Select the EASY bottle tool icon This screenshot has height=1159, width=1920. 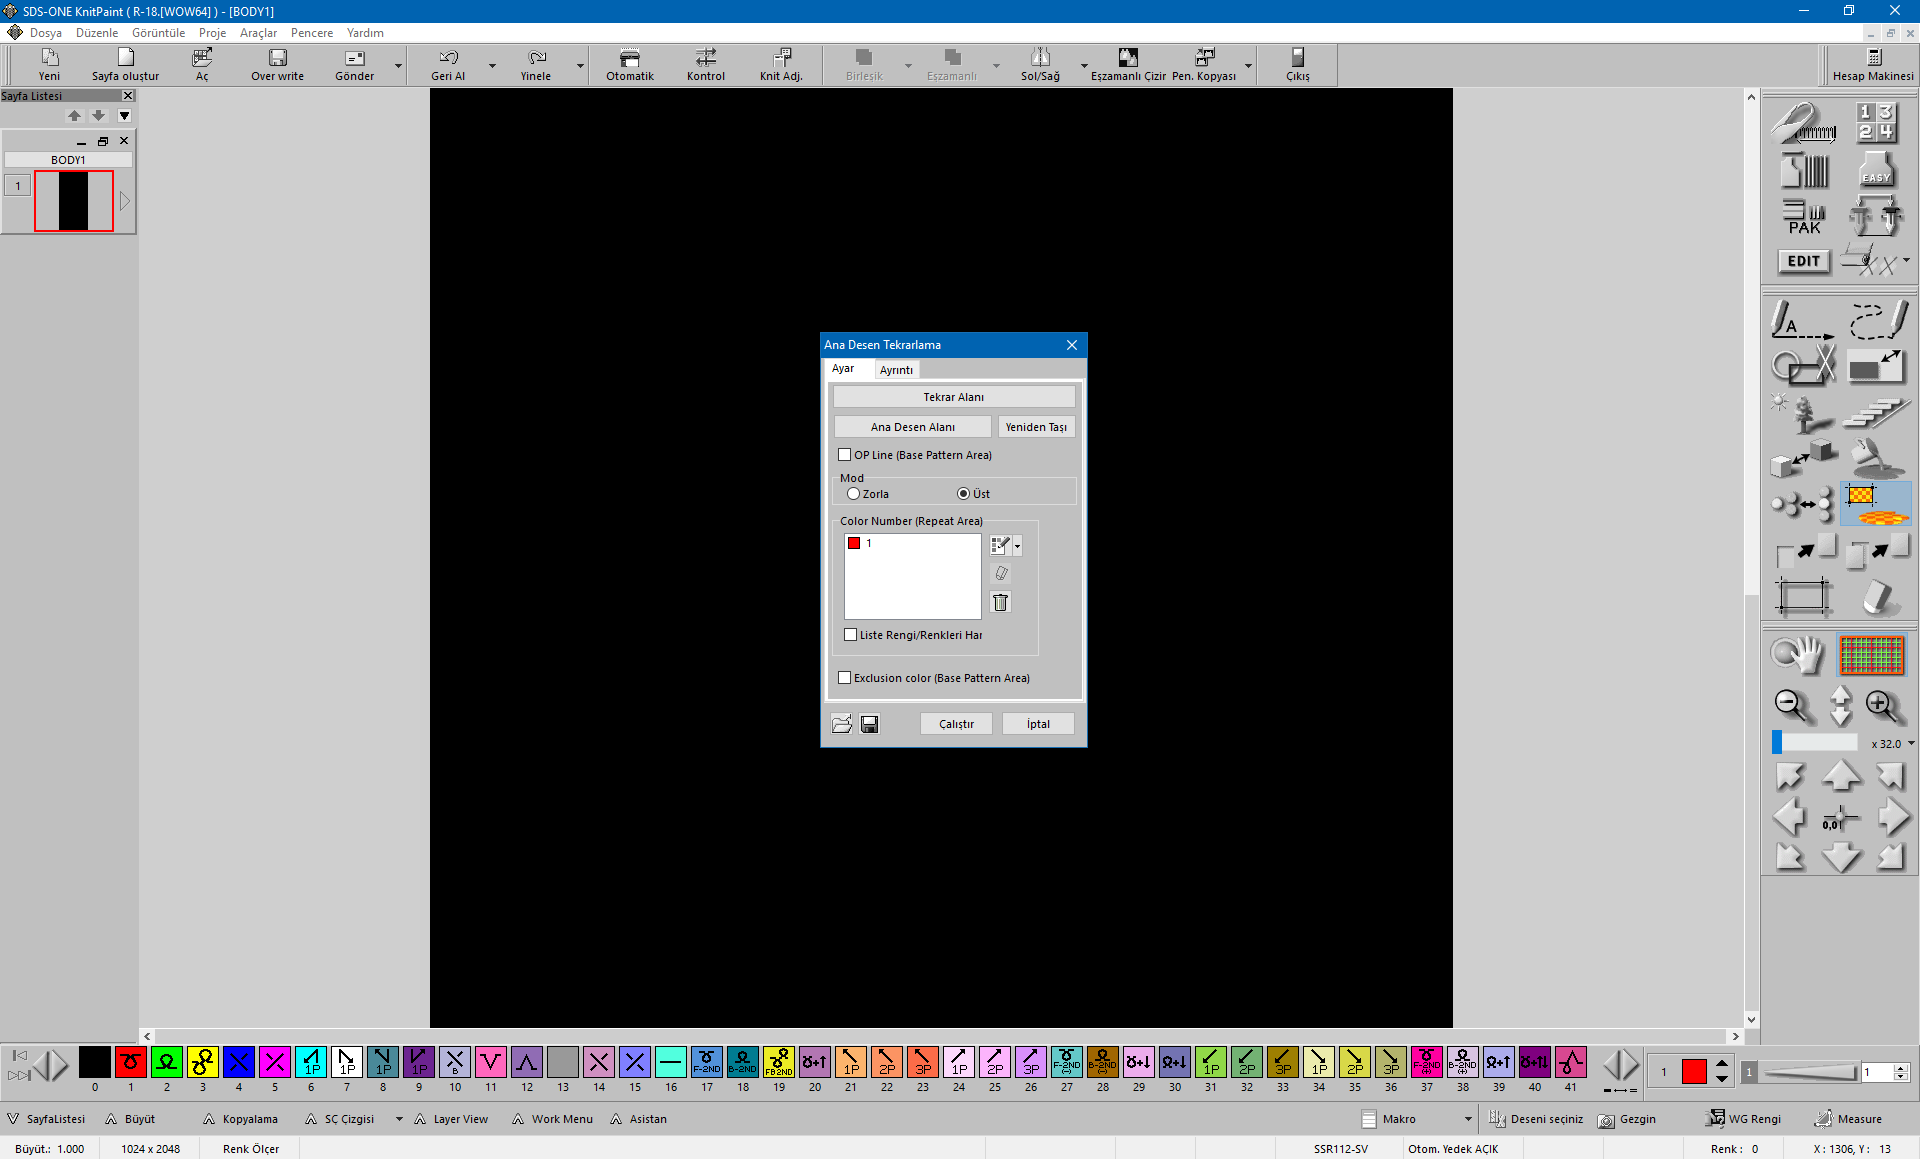tap(1876, 169)
